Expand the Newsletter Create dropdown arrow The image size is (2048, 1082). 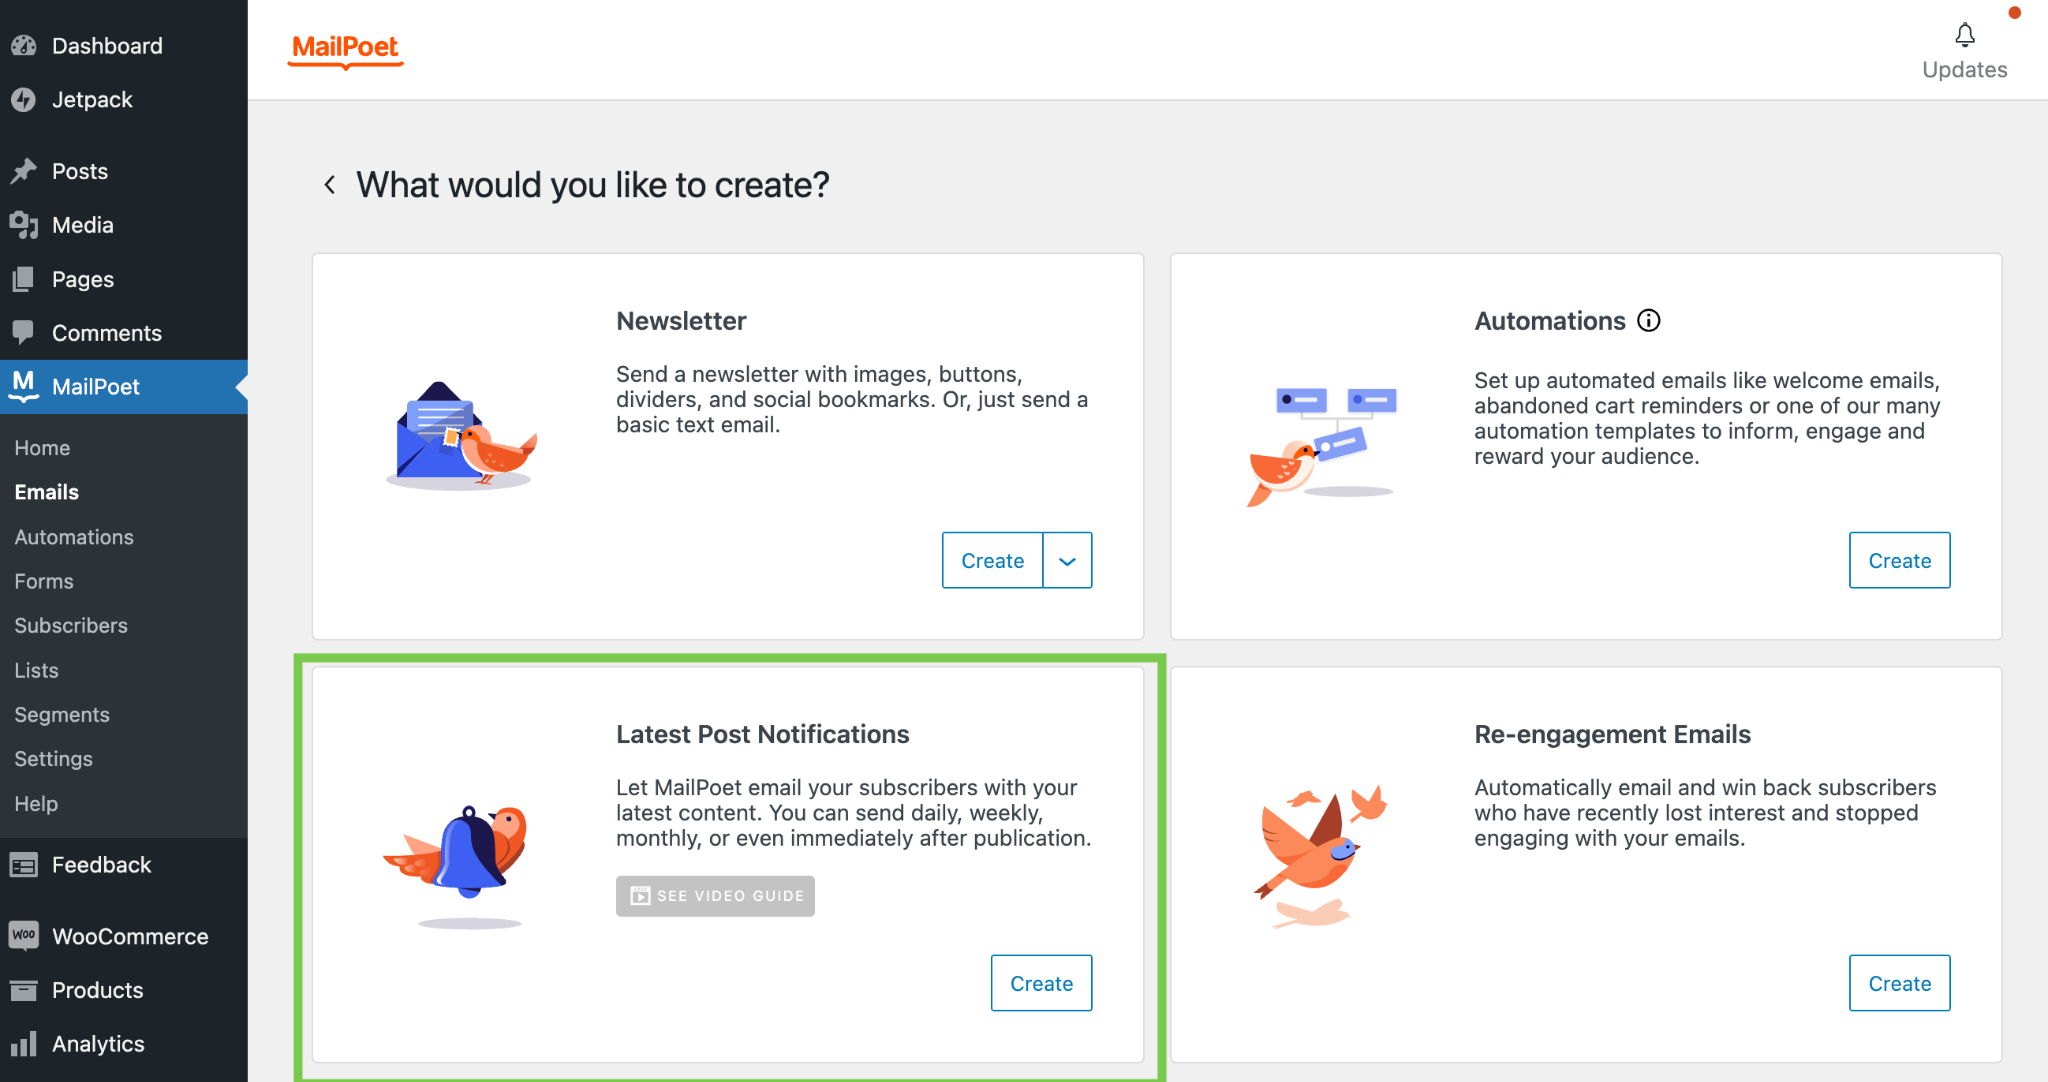point(1067,561)
